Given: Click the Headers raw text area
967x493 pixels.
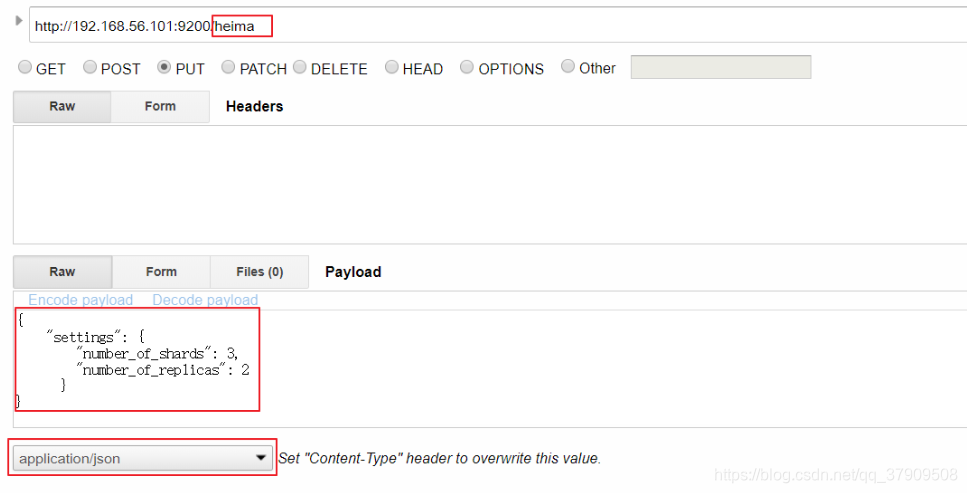Looking at the screenshot, I should pos(490,184).
